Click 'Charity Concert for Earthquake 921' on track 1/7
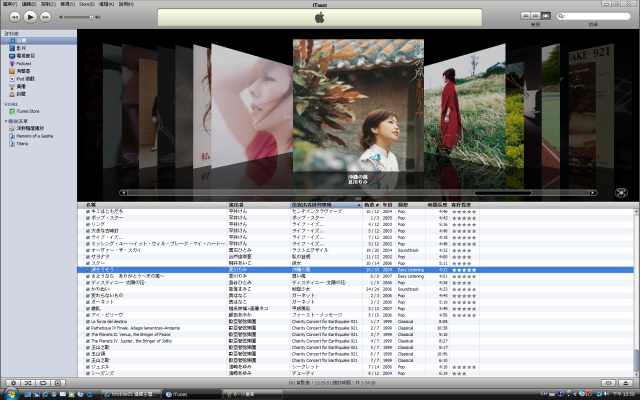 click(x=324, y=322)
